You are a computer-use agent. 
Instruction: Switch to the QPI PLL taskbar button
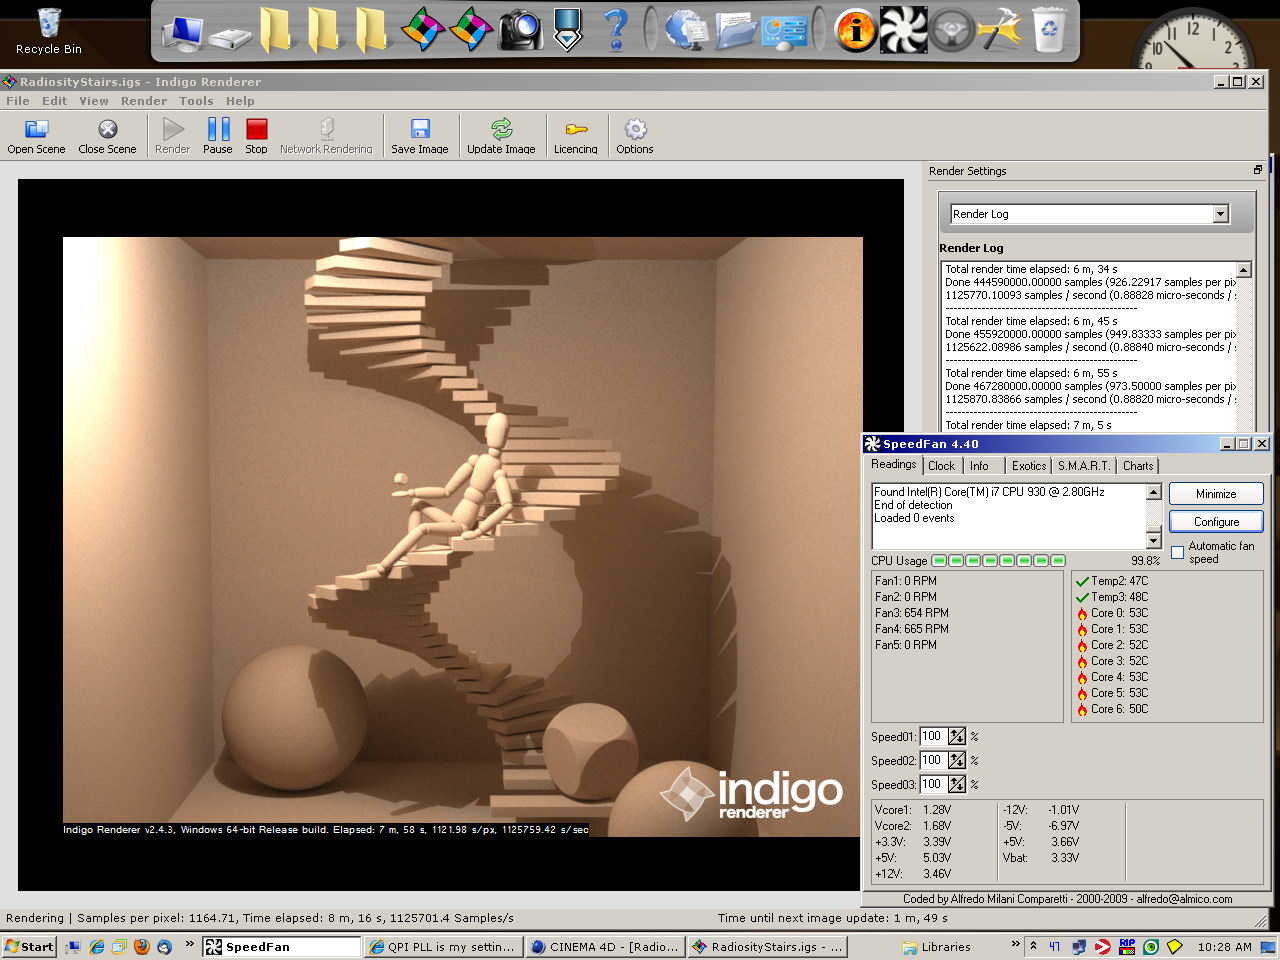pyautogui.click(x=443, y=946)
